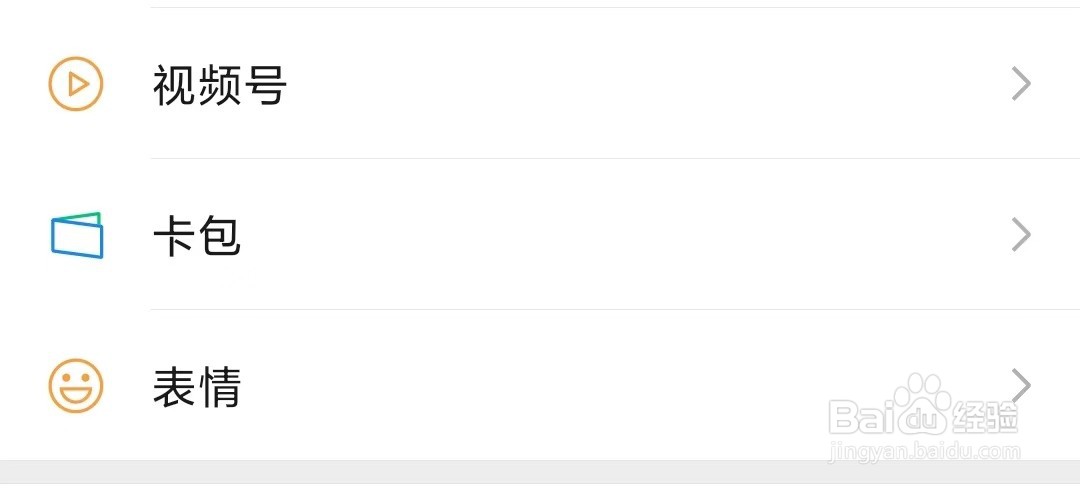
Task: Click the divider line above 视频号
Action: pos(615,8)
